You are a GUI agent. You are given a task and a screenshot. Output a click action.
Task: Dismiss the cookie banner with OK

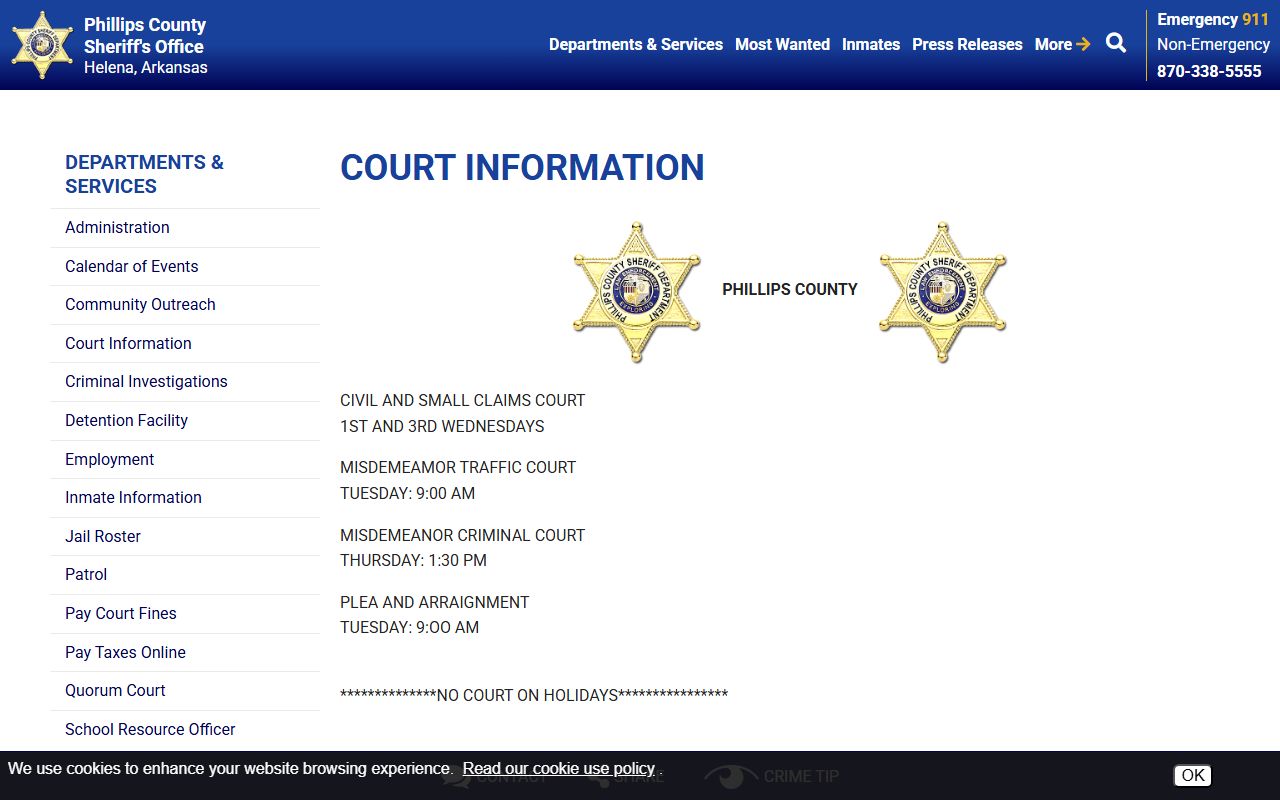click(x=1192, y=775)
